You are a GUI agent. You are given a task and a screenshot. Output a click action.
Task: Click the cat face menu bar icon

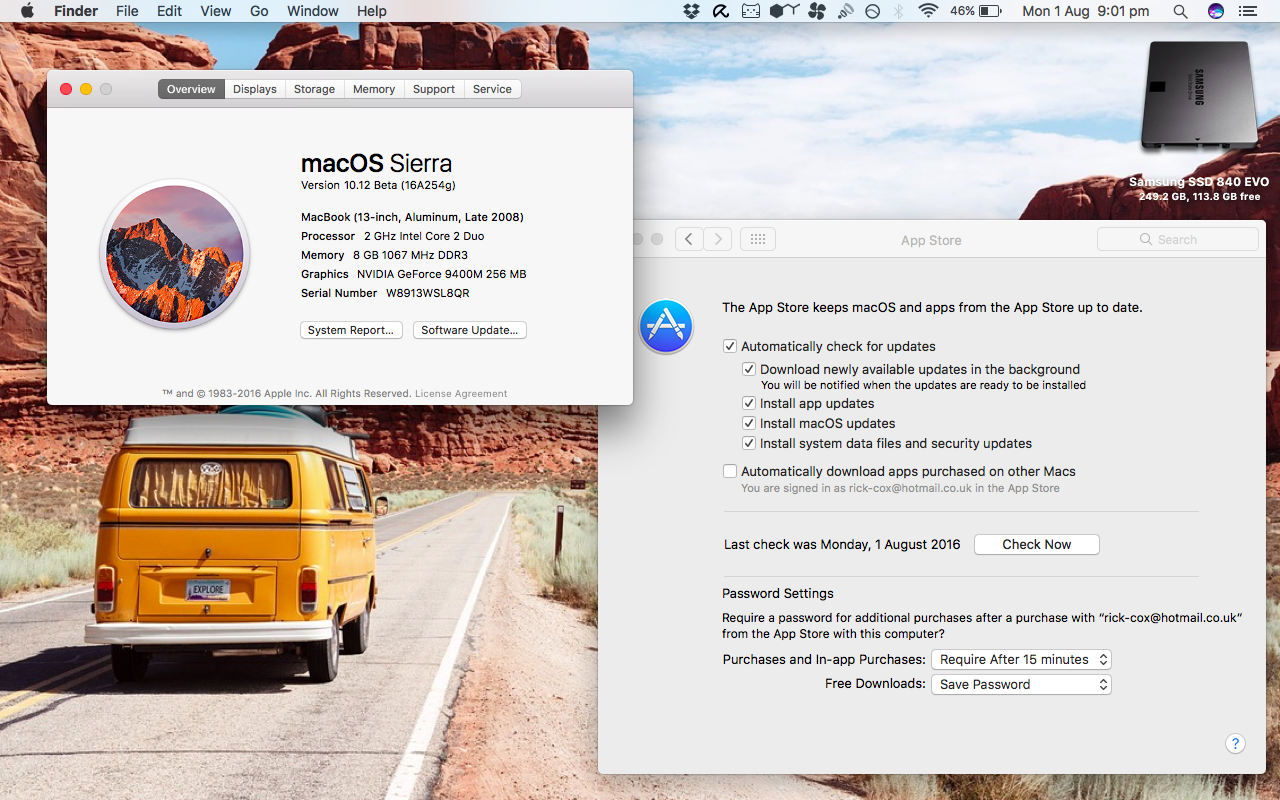pos(750,11)
